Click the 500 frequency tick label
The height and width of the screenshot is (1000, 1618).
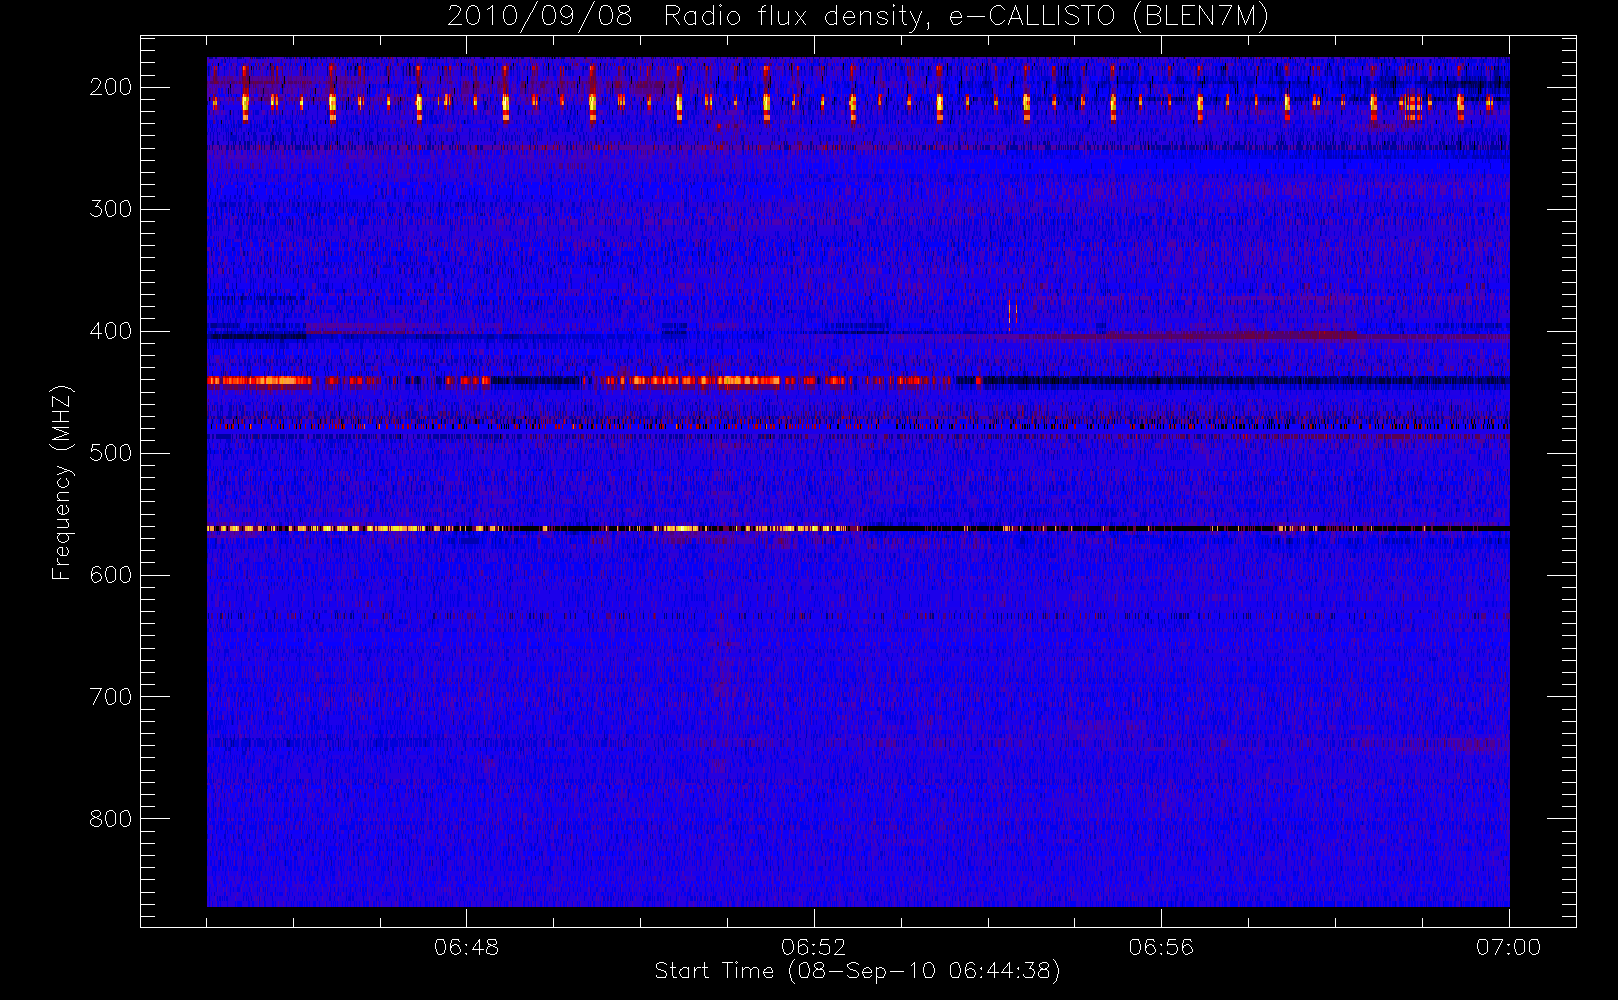111,453
